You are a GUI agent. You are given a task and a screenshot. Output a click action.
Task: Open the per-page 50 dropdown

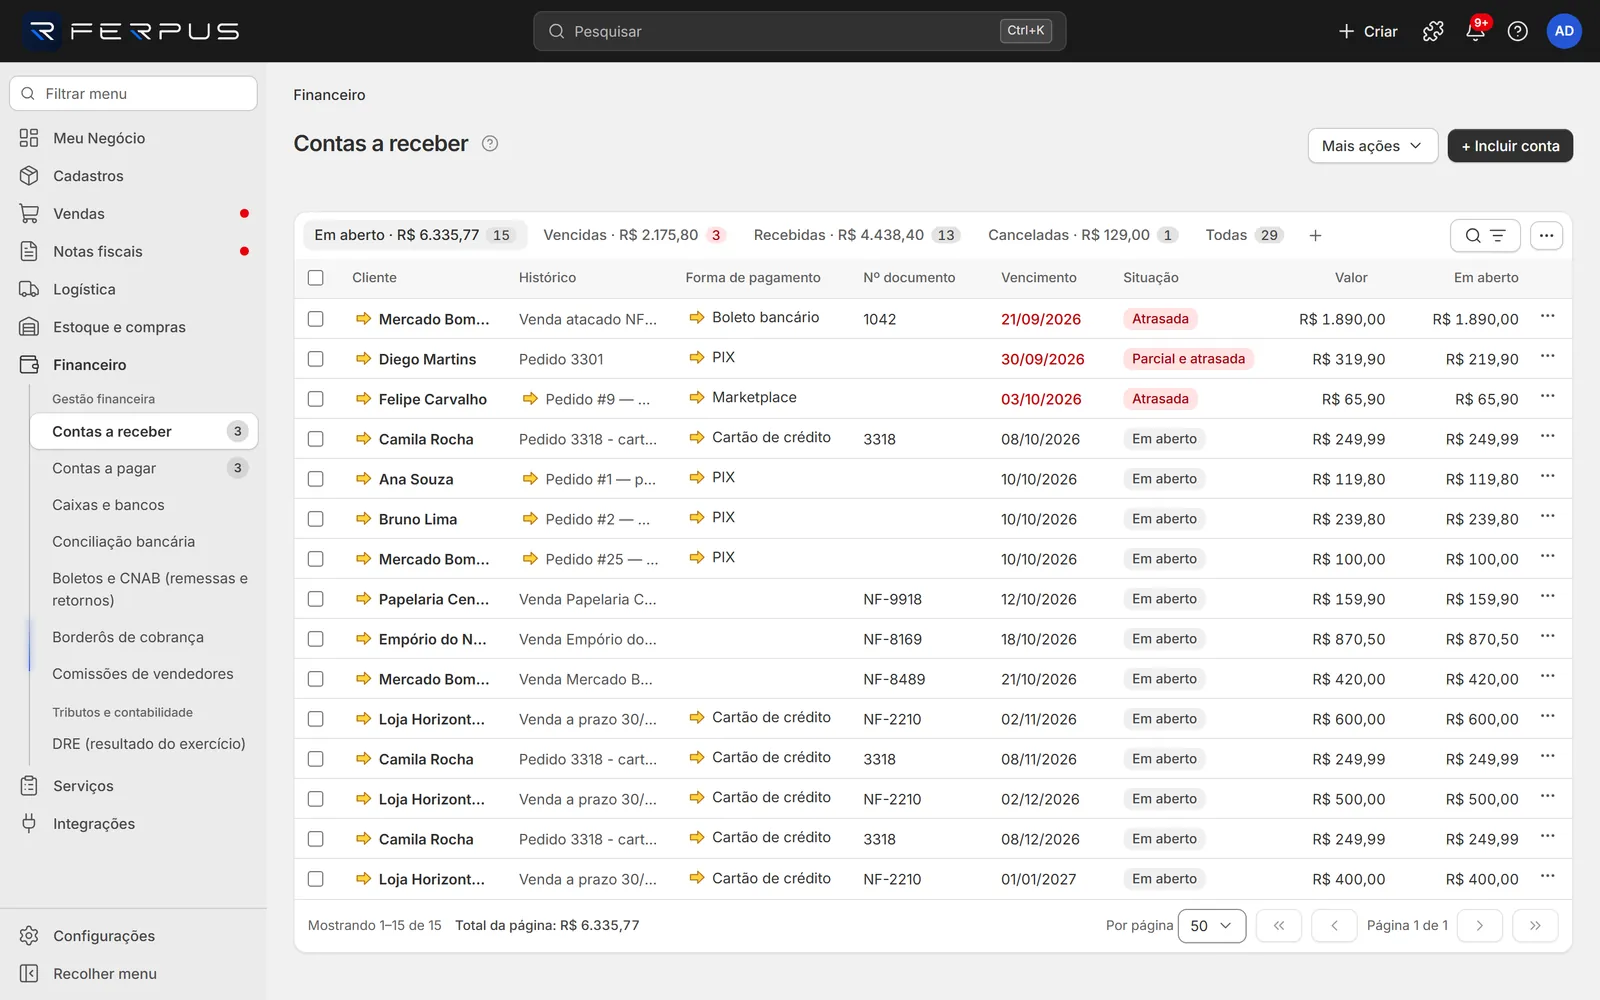pyautogui.click(x=1212, y=926)
